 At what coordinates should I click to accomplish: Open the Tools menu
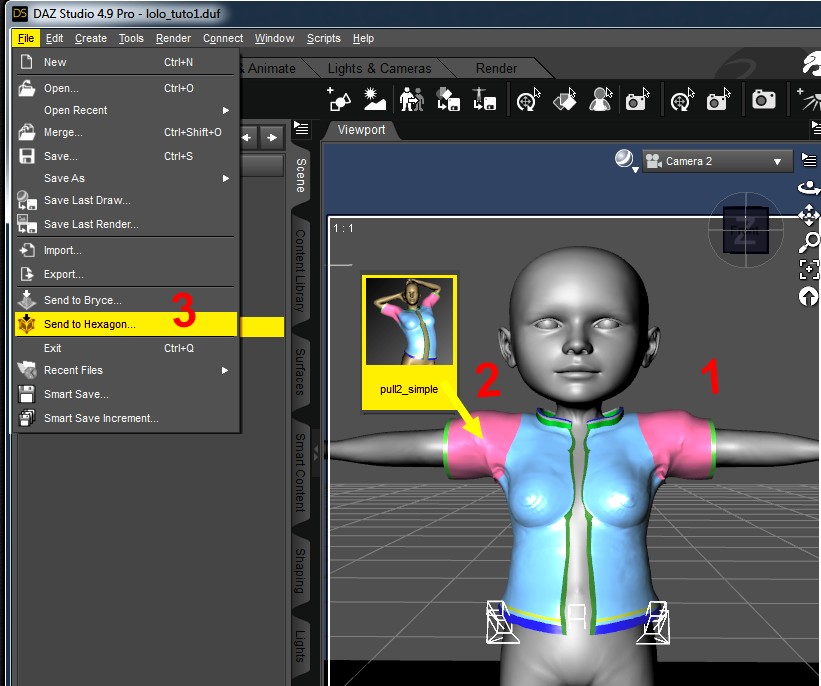tap(131, 38)
